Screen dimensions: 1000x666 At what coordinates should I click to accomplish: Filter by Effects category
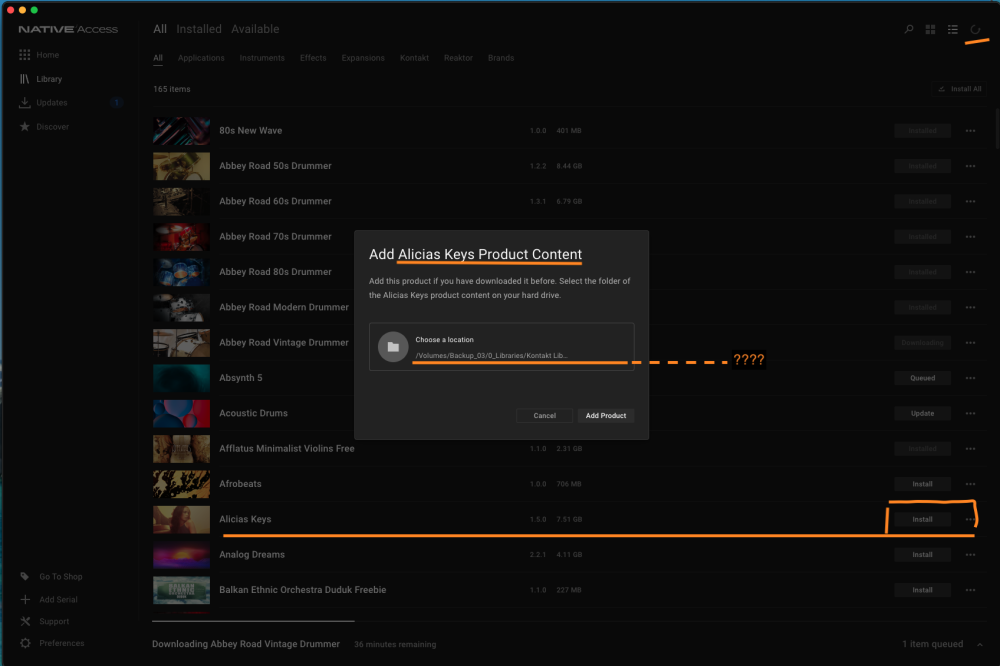(313, 58)
